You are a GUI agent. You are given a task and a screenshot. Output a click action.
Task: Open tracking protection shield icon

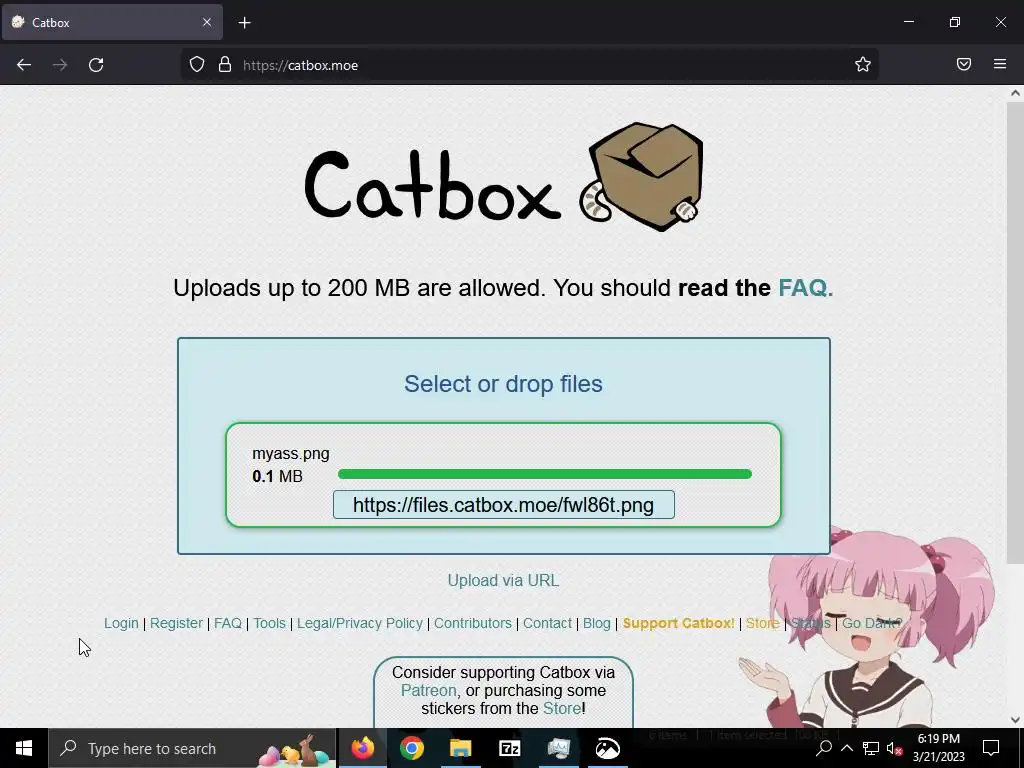tap(197, 65)
